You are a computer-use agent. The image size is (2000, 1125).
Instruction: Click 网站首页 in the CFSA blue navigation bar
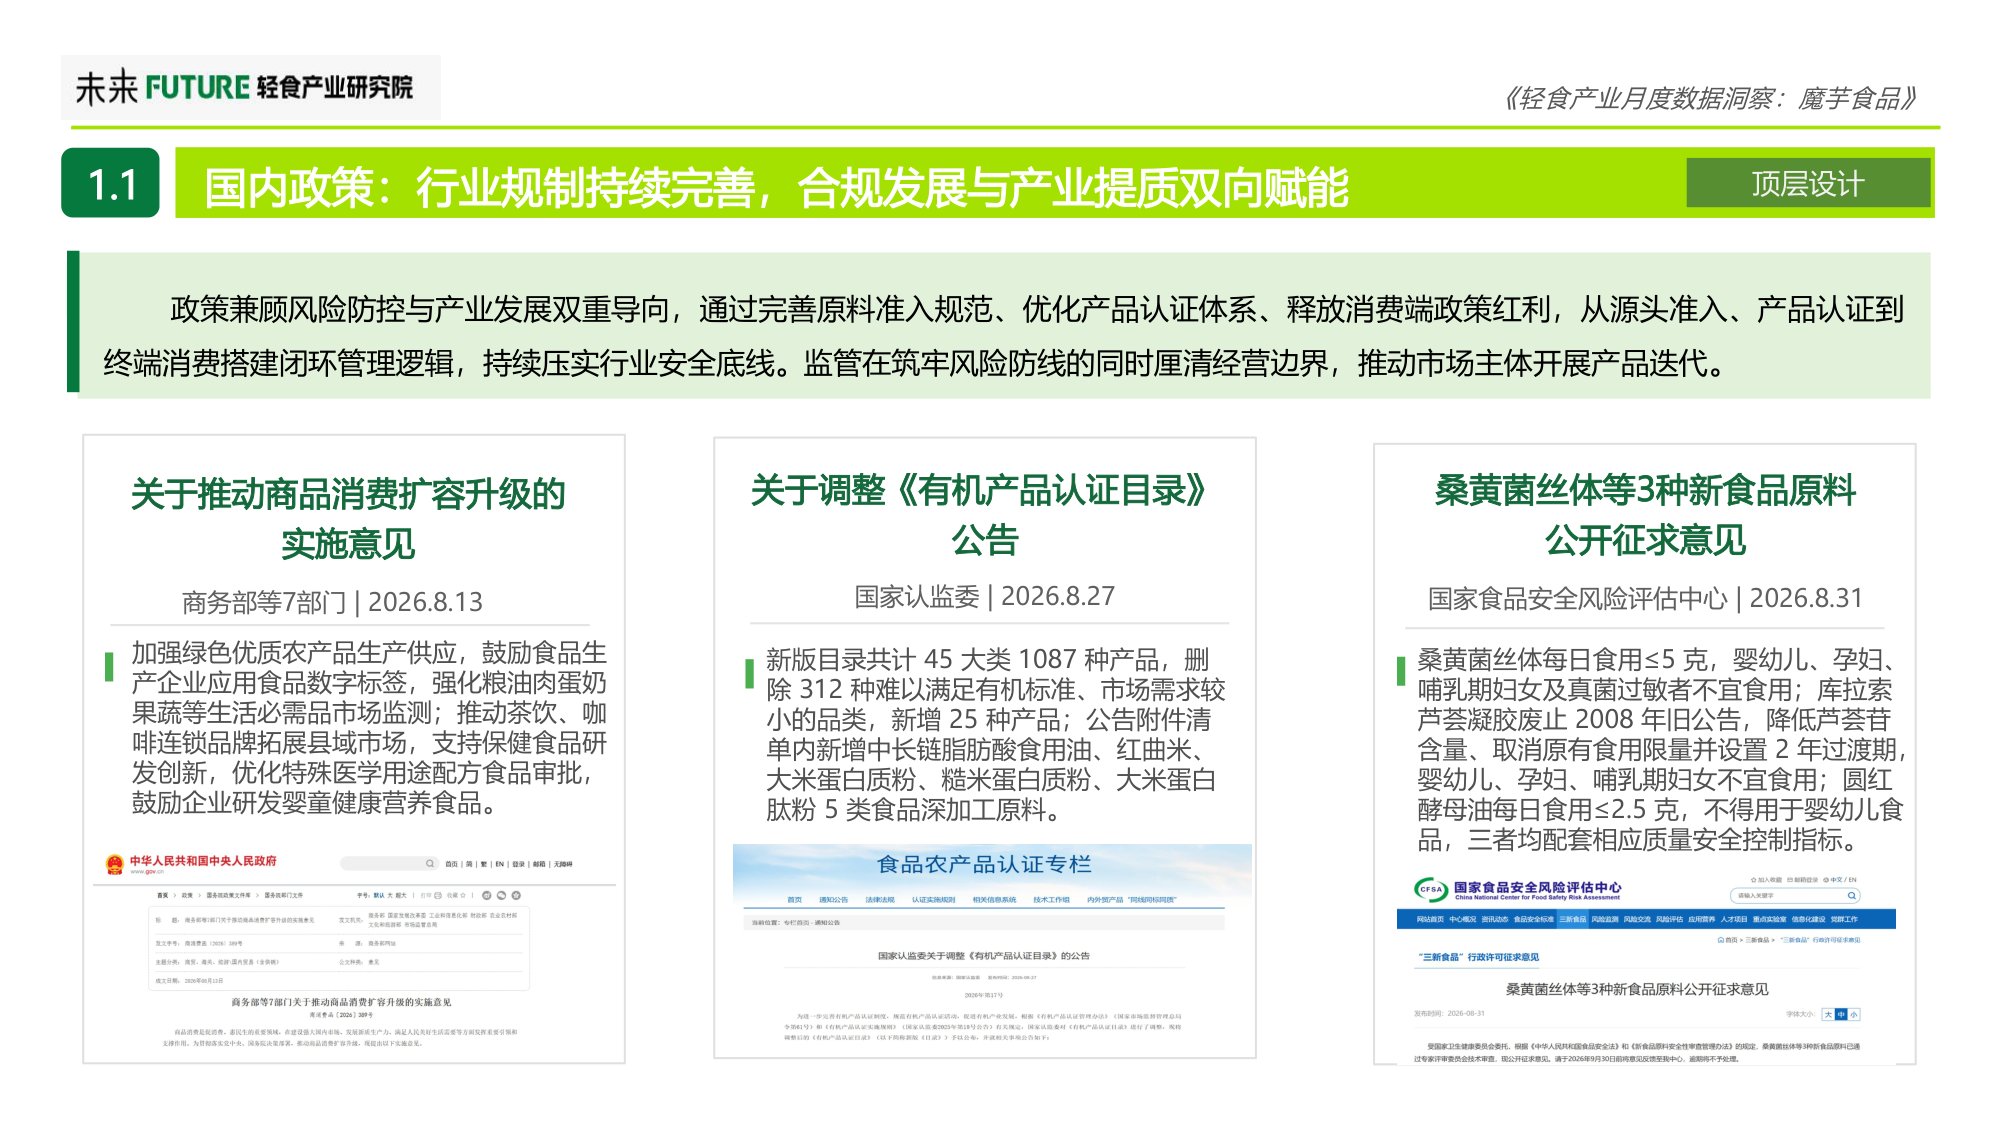tap(1430, 919)
